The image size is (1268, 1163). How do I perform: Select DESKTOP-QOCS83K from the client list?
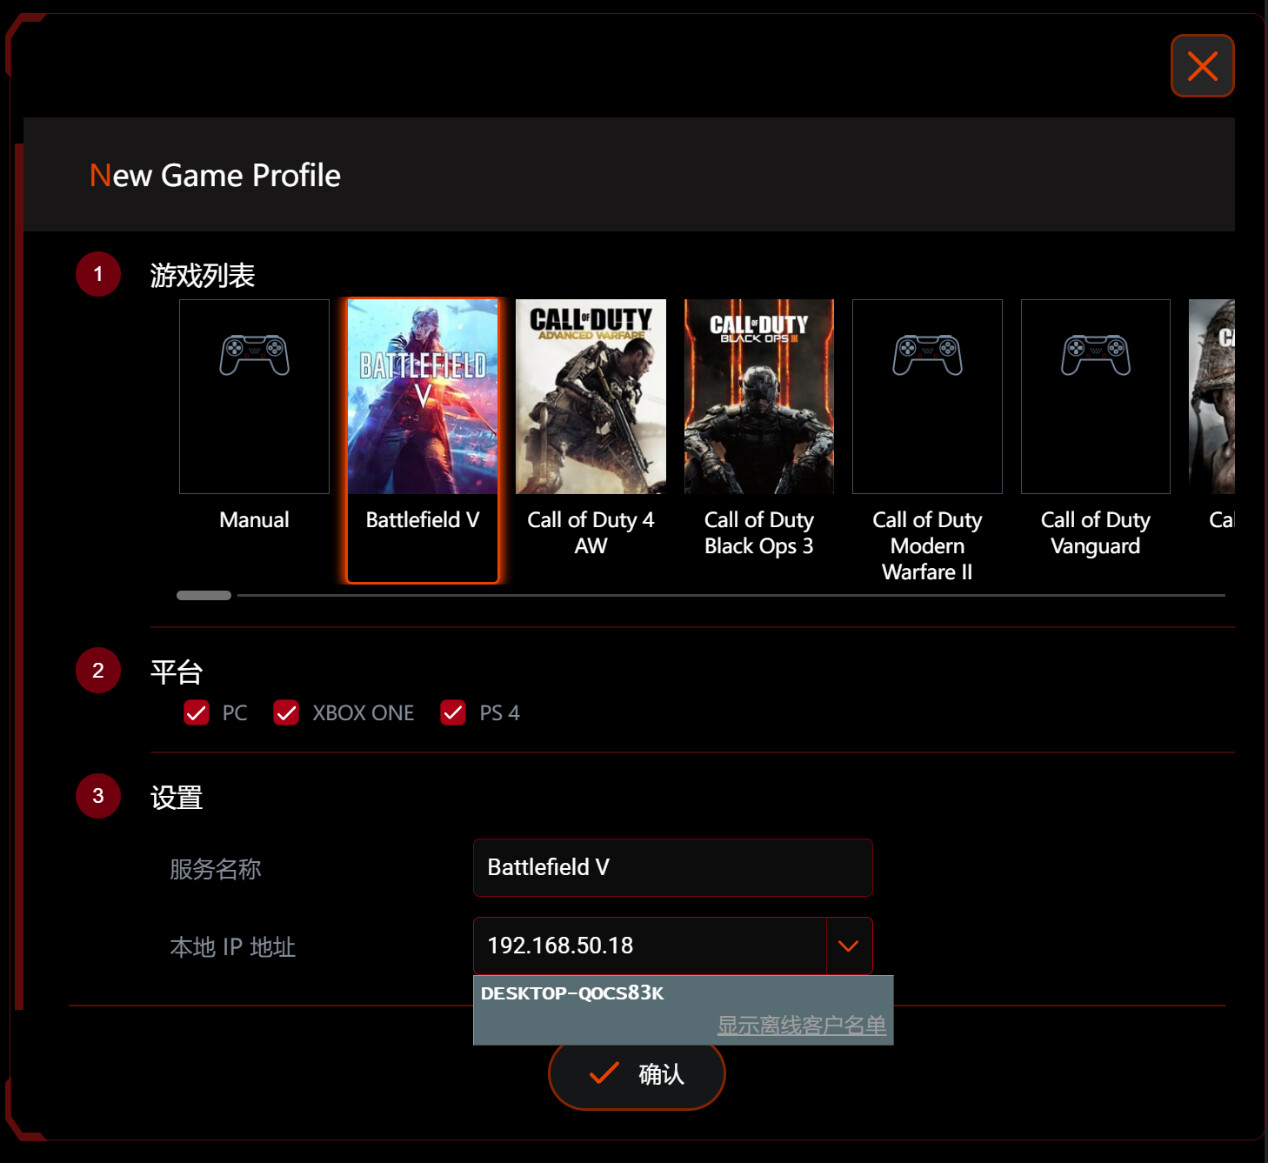coord(572,994)
